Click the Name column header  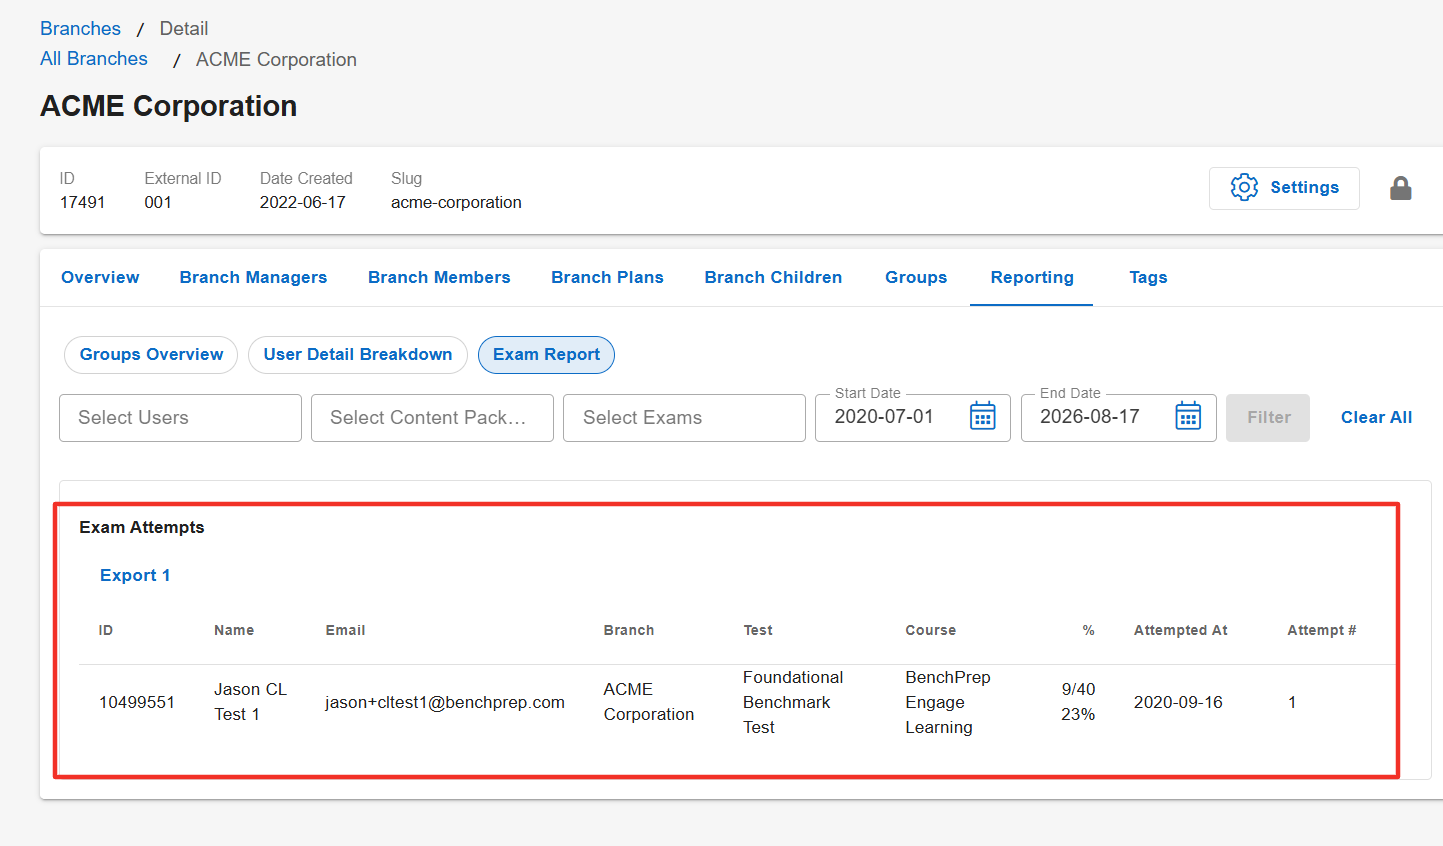coord(234,630)
